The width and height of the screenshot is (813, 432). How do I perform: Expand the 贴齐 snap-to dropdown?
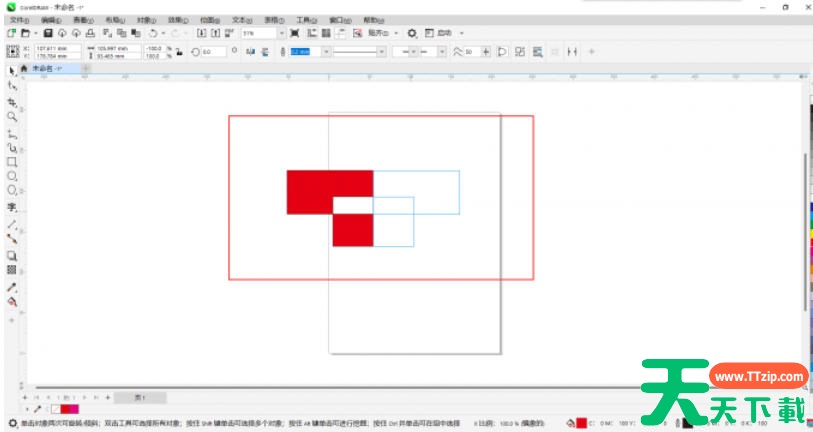tap(396, 33)
